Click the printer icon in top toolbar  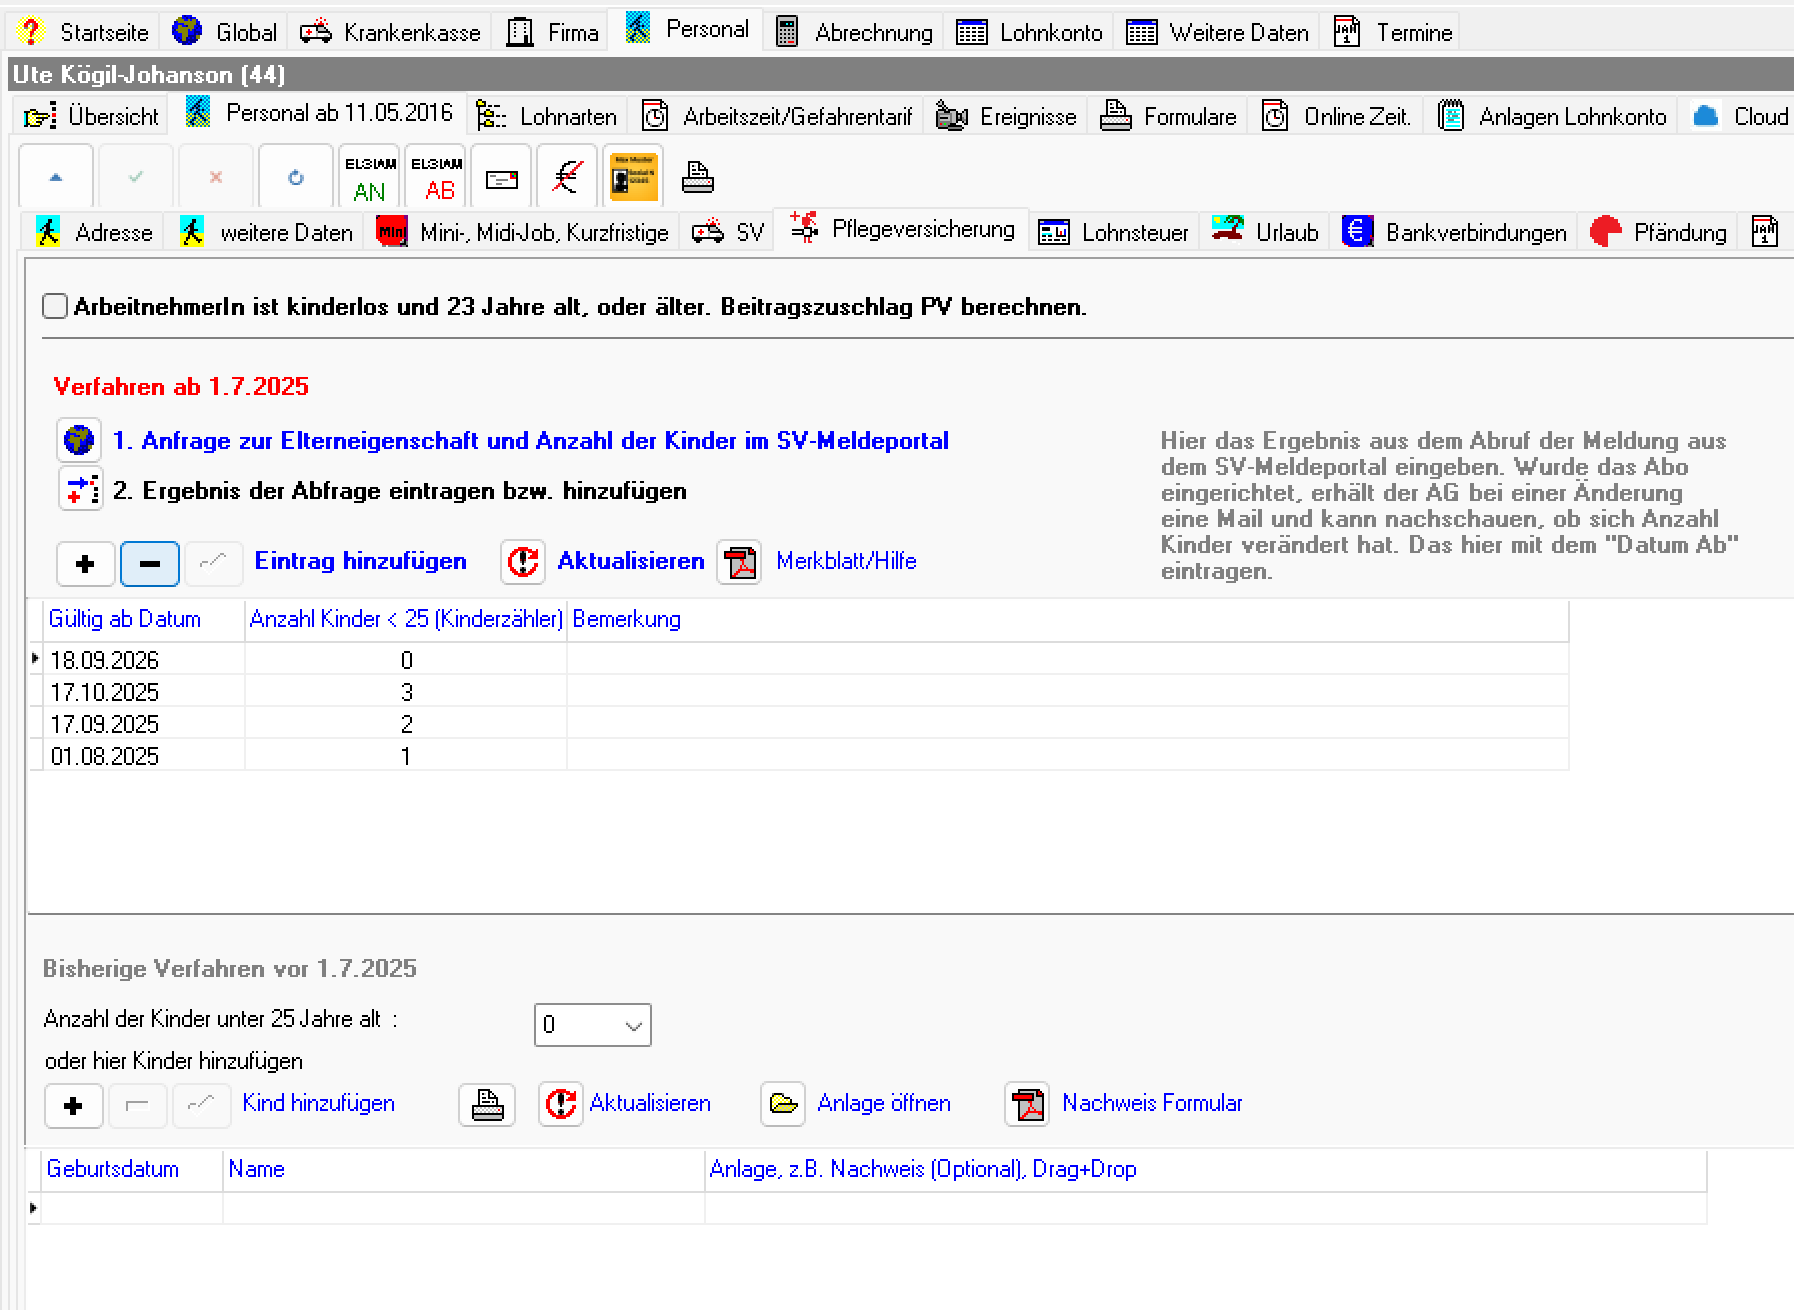tap(697, 177)
